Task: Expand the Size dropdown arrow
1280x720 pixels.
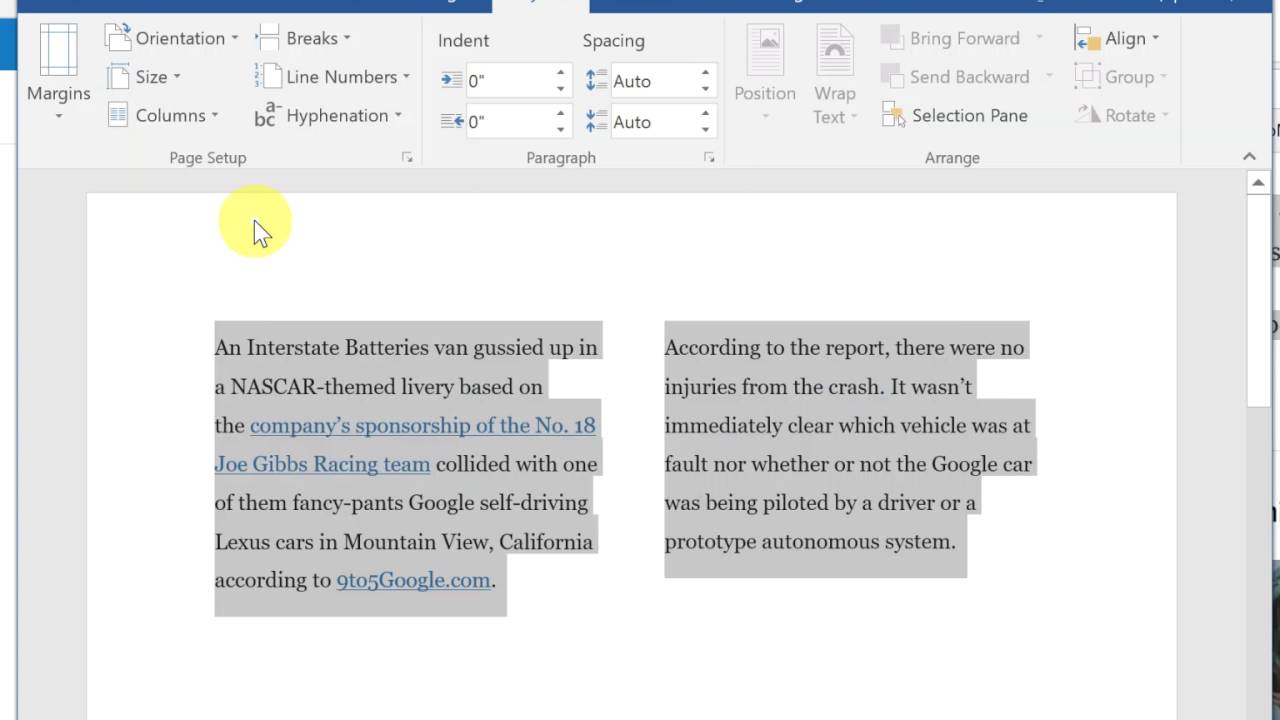Action: 177,77
